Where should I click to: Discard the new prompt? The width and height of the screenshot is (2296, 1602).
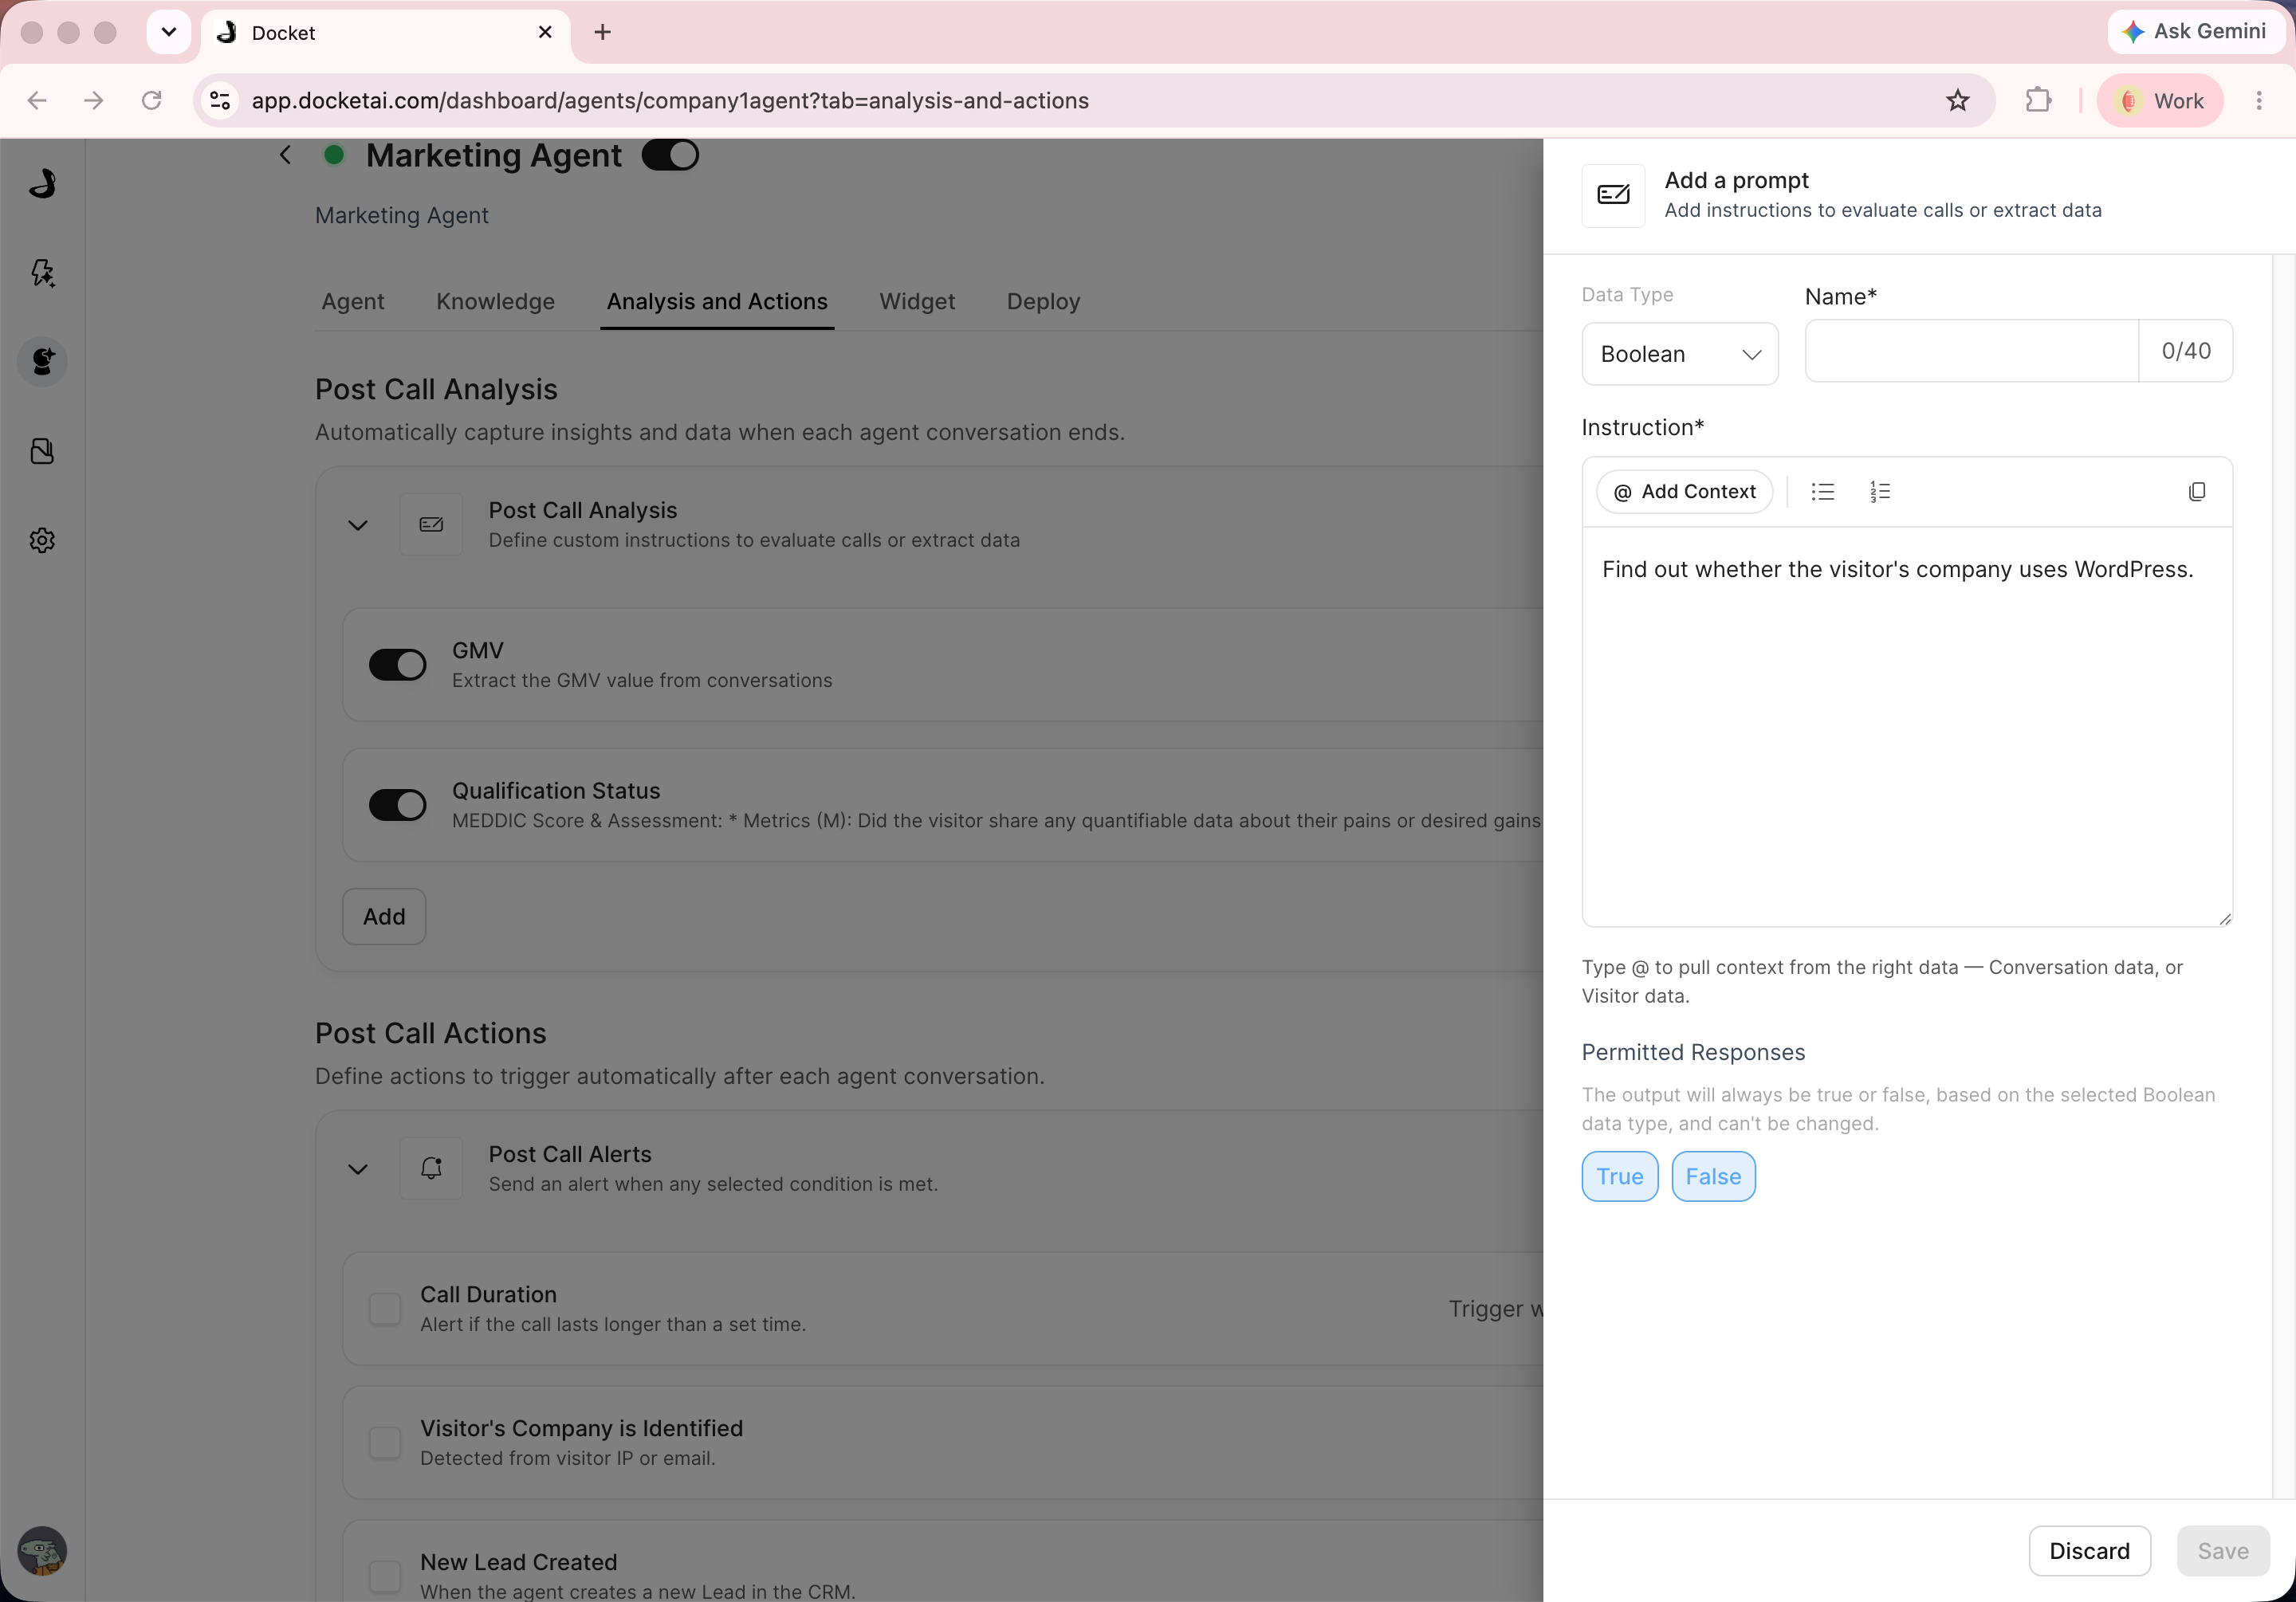pyautogui.click(x=2089, y=1551)
